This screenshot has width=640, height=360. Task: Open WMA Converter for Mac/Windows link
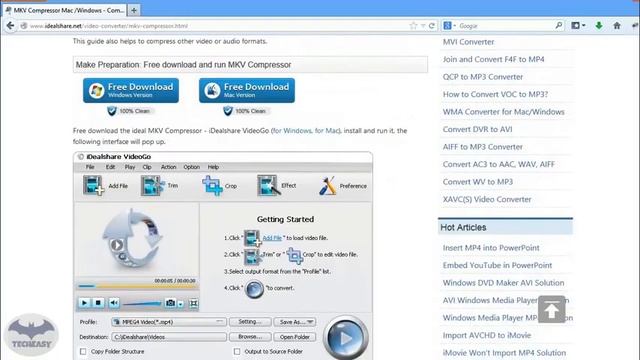pyautogui.click(x=504, y=112)
